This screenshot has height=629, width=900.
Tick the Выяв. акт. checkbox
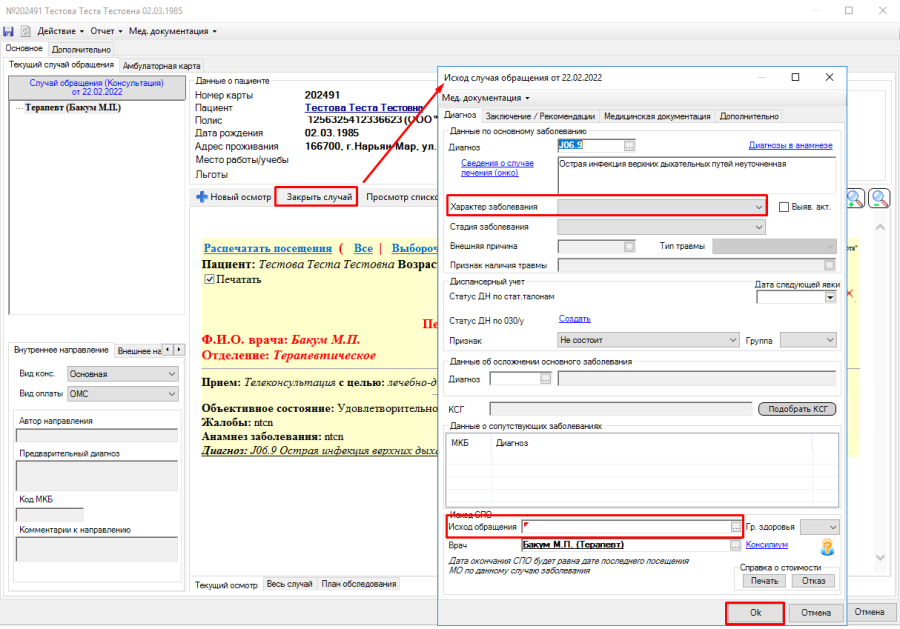tap(783, 207)
